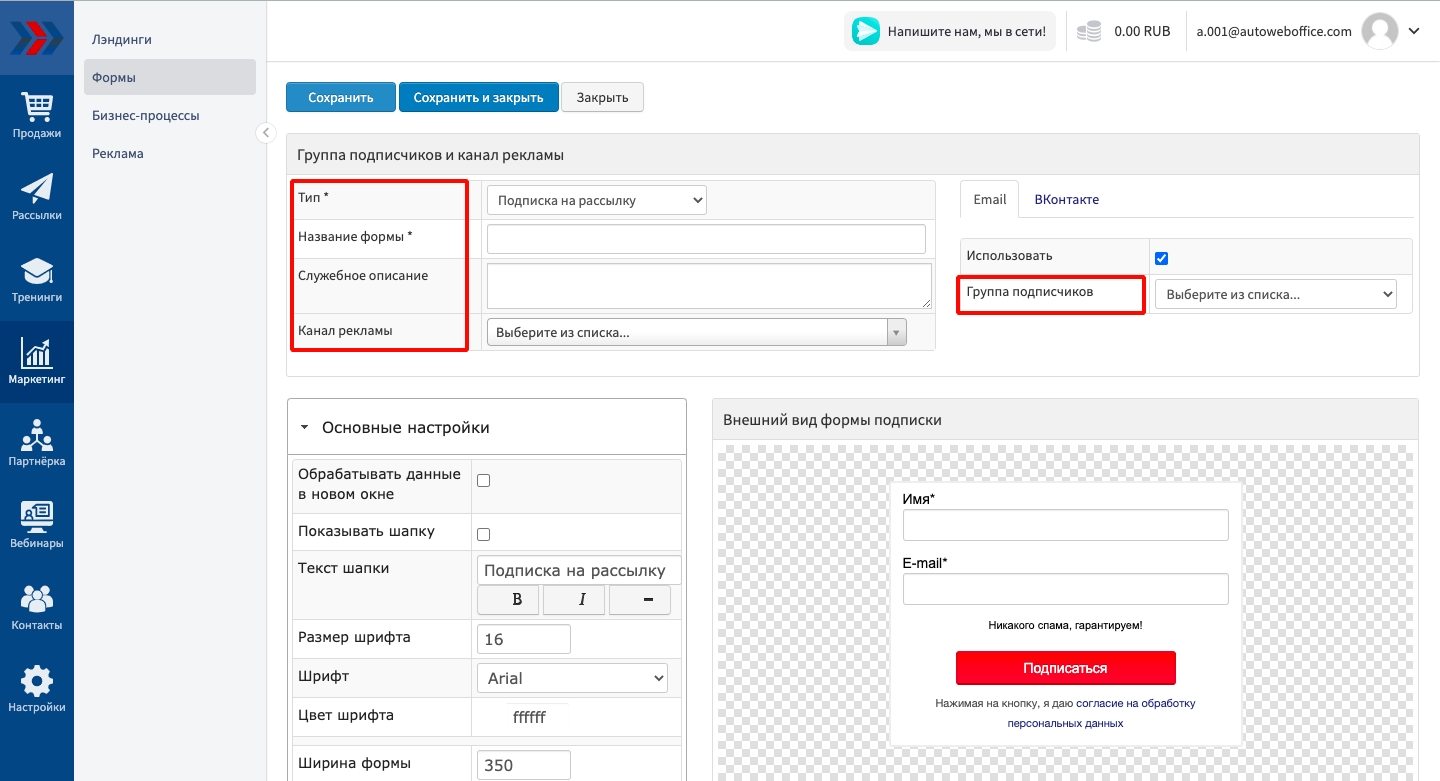Go to Тренинги graduation cap icon

coord(37,279)
